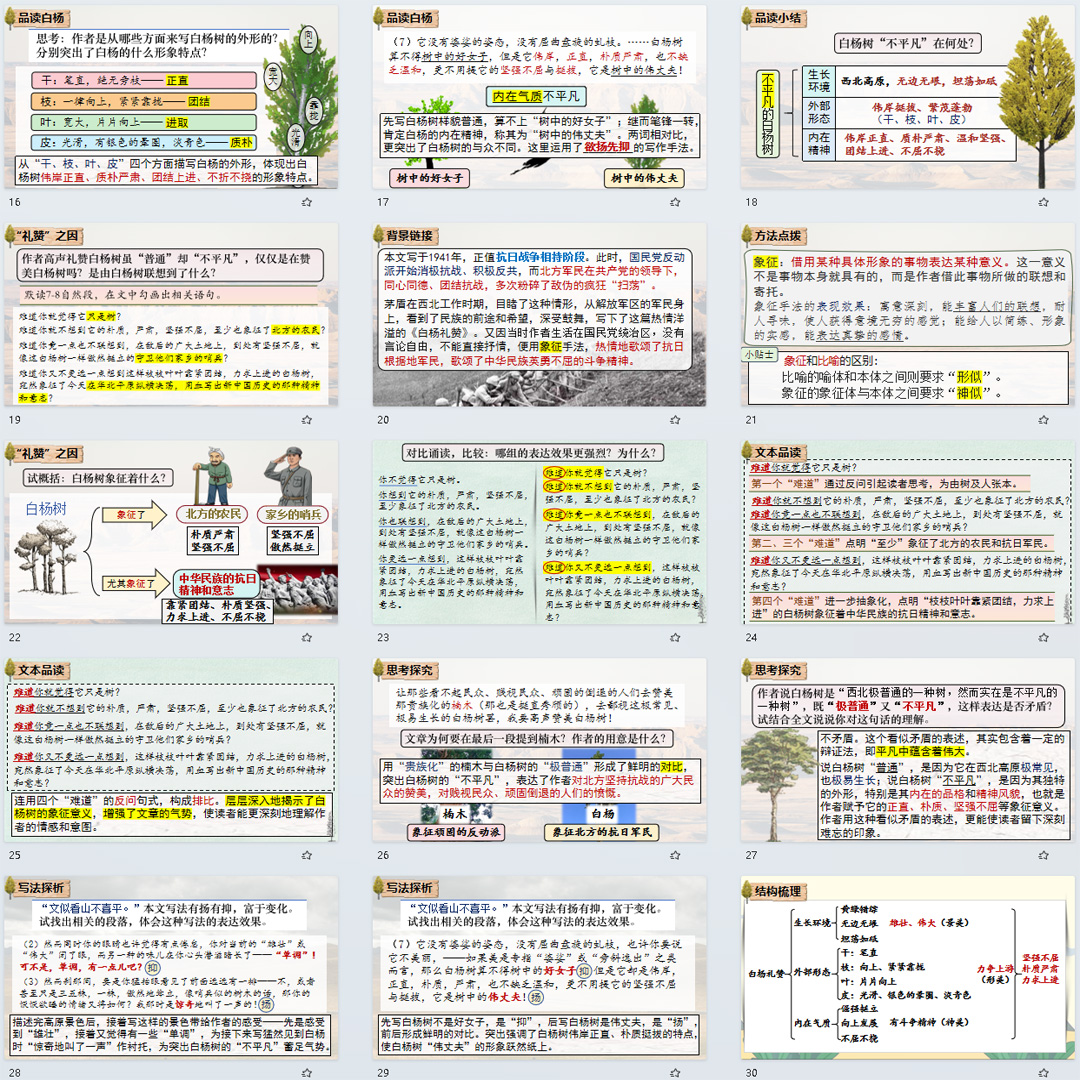The height and width of the screenshot is (1080, 1080).
Task: Select slide 23 对比诵读 comparison thumbnail
Action: point(539,532)
